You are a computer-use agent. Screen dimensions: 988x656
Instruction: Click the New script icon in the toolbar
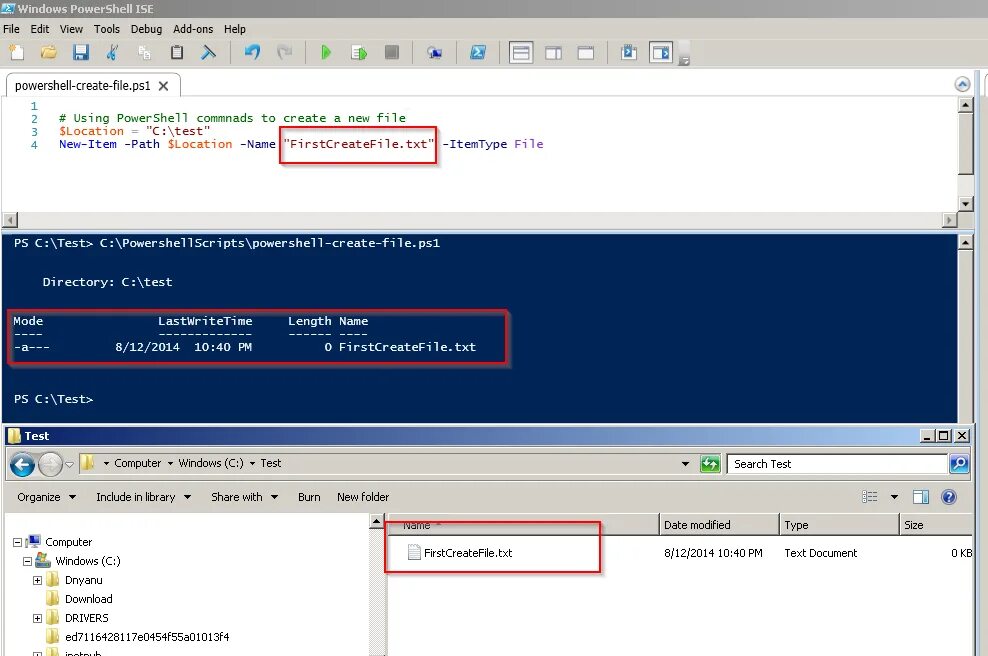16,53
